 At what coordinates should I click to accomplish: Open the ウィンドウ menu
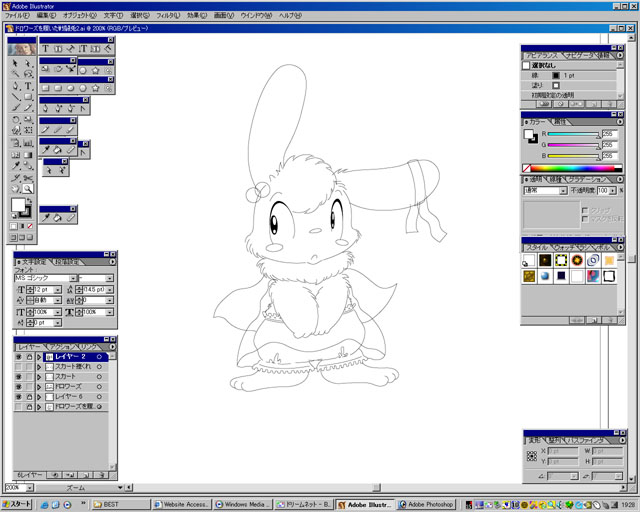pos(256,16)
